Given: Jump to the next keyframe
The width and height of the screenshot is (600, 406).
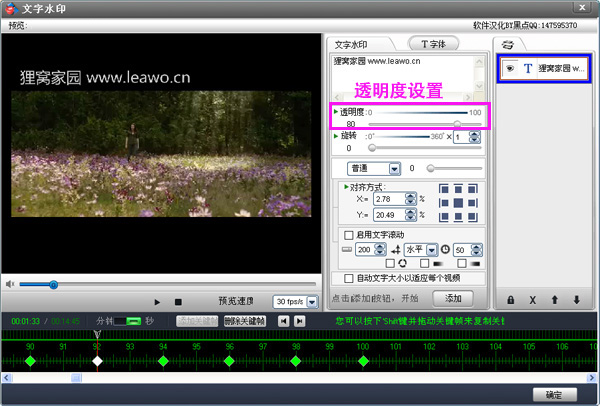Looking at the screenshot, I should pyautogui.click(x=299, y=320).
